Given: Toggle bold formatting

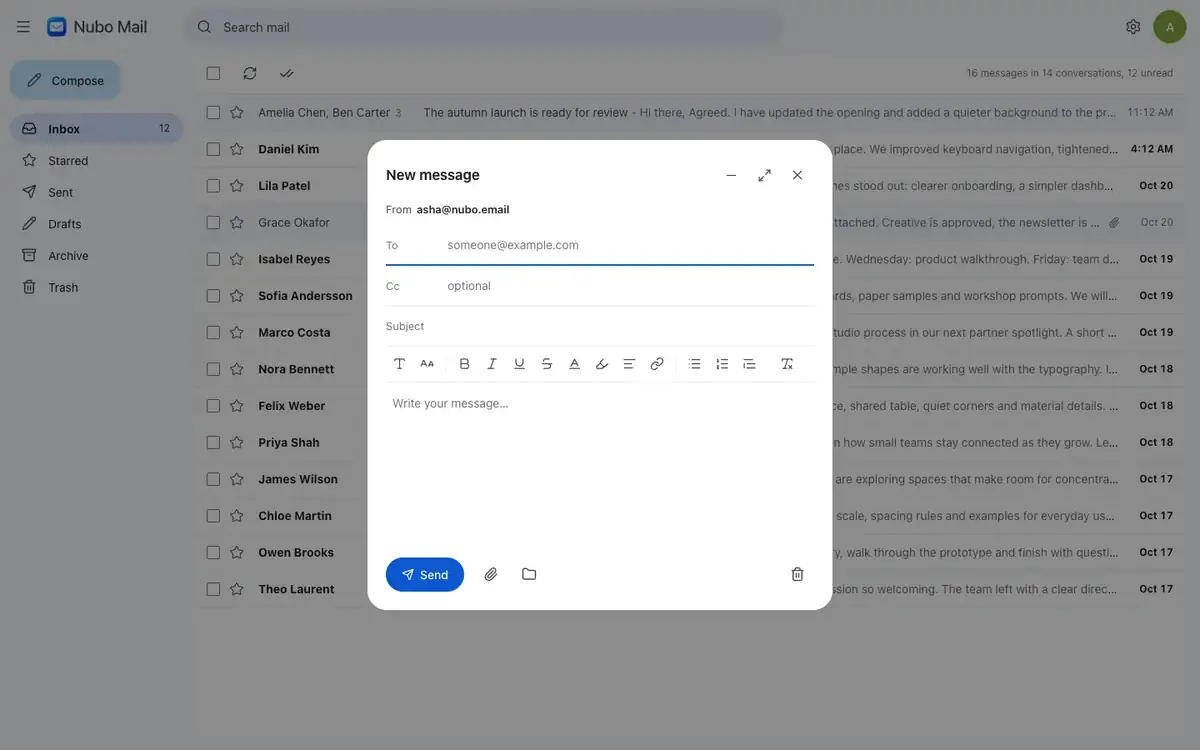Looking at the screenshot, I should click(x=464, y=364).
